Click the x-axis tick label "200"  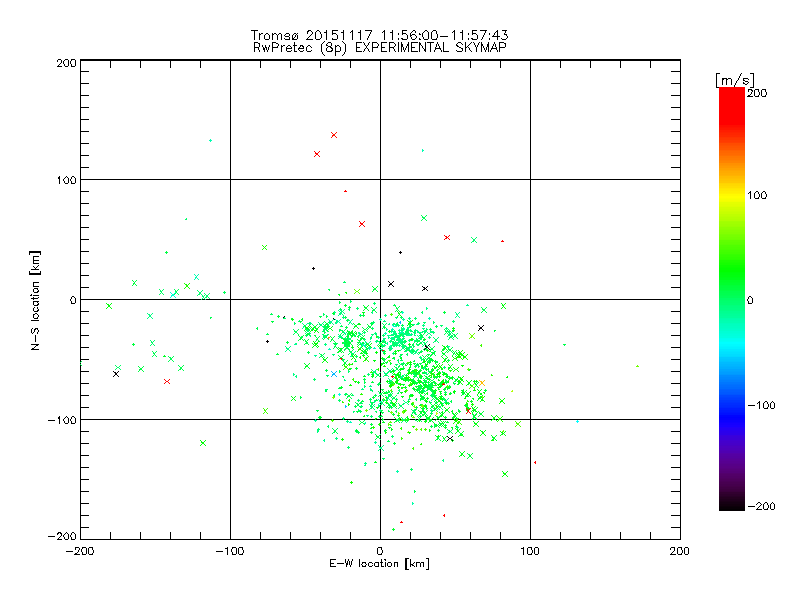pos(680,551)
